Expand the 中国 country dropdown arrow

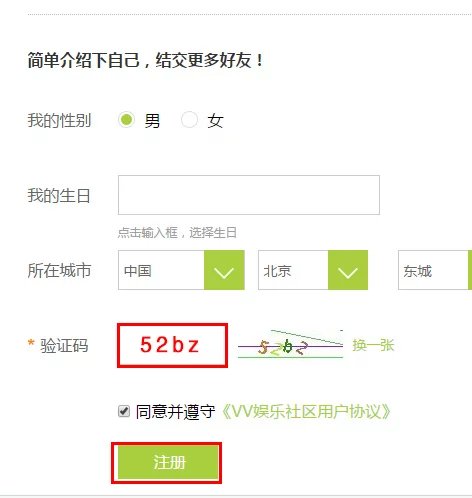[224, 270]
